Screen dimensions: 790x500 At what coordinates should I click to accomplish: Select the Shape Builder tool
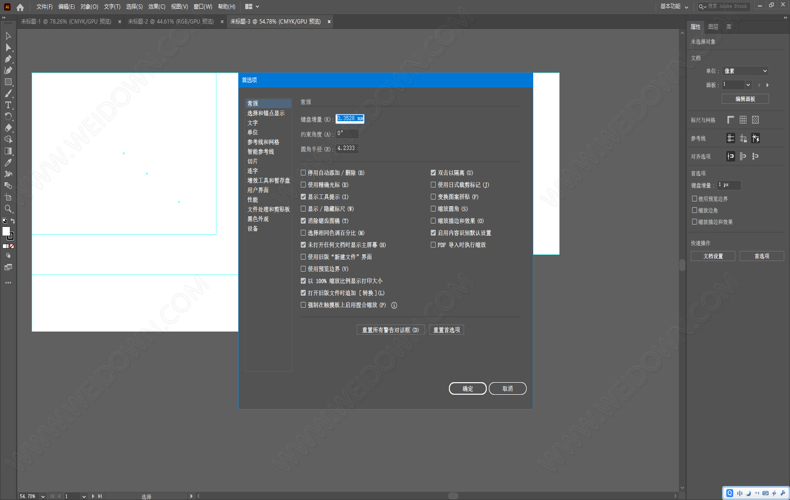tap(8, 140)
